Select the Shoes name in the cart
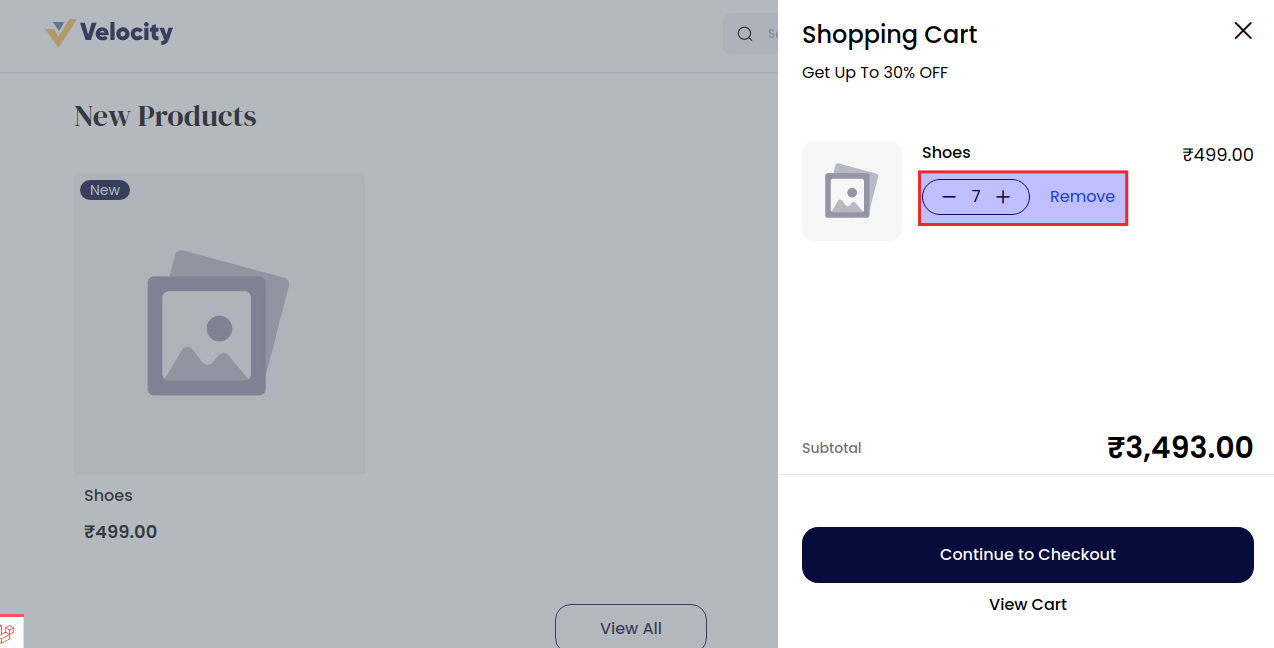Screen dimensions: 1274x648 click(946, 153)
